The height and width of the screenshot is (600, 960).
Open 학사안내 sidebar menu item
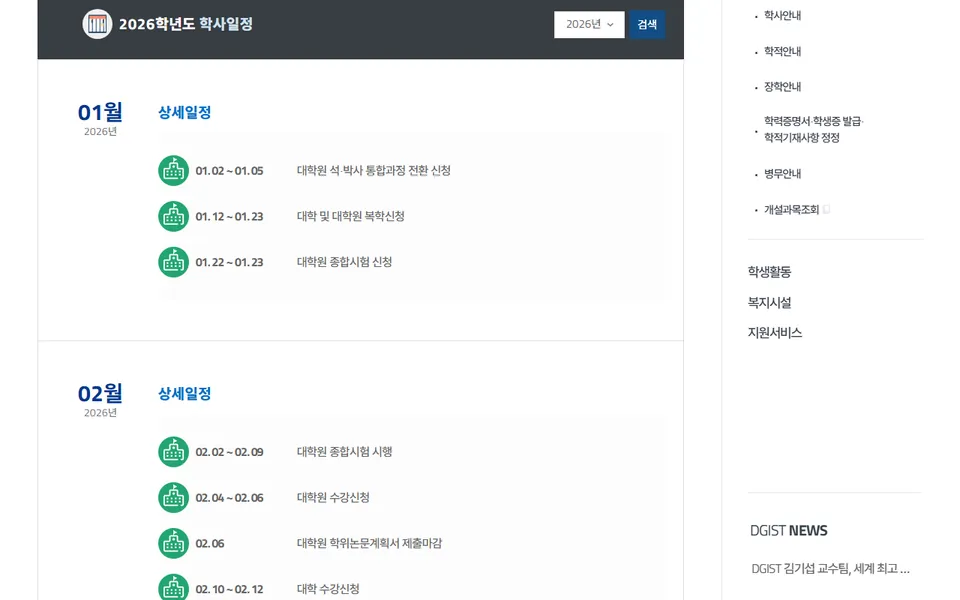coord(782,15)
